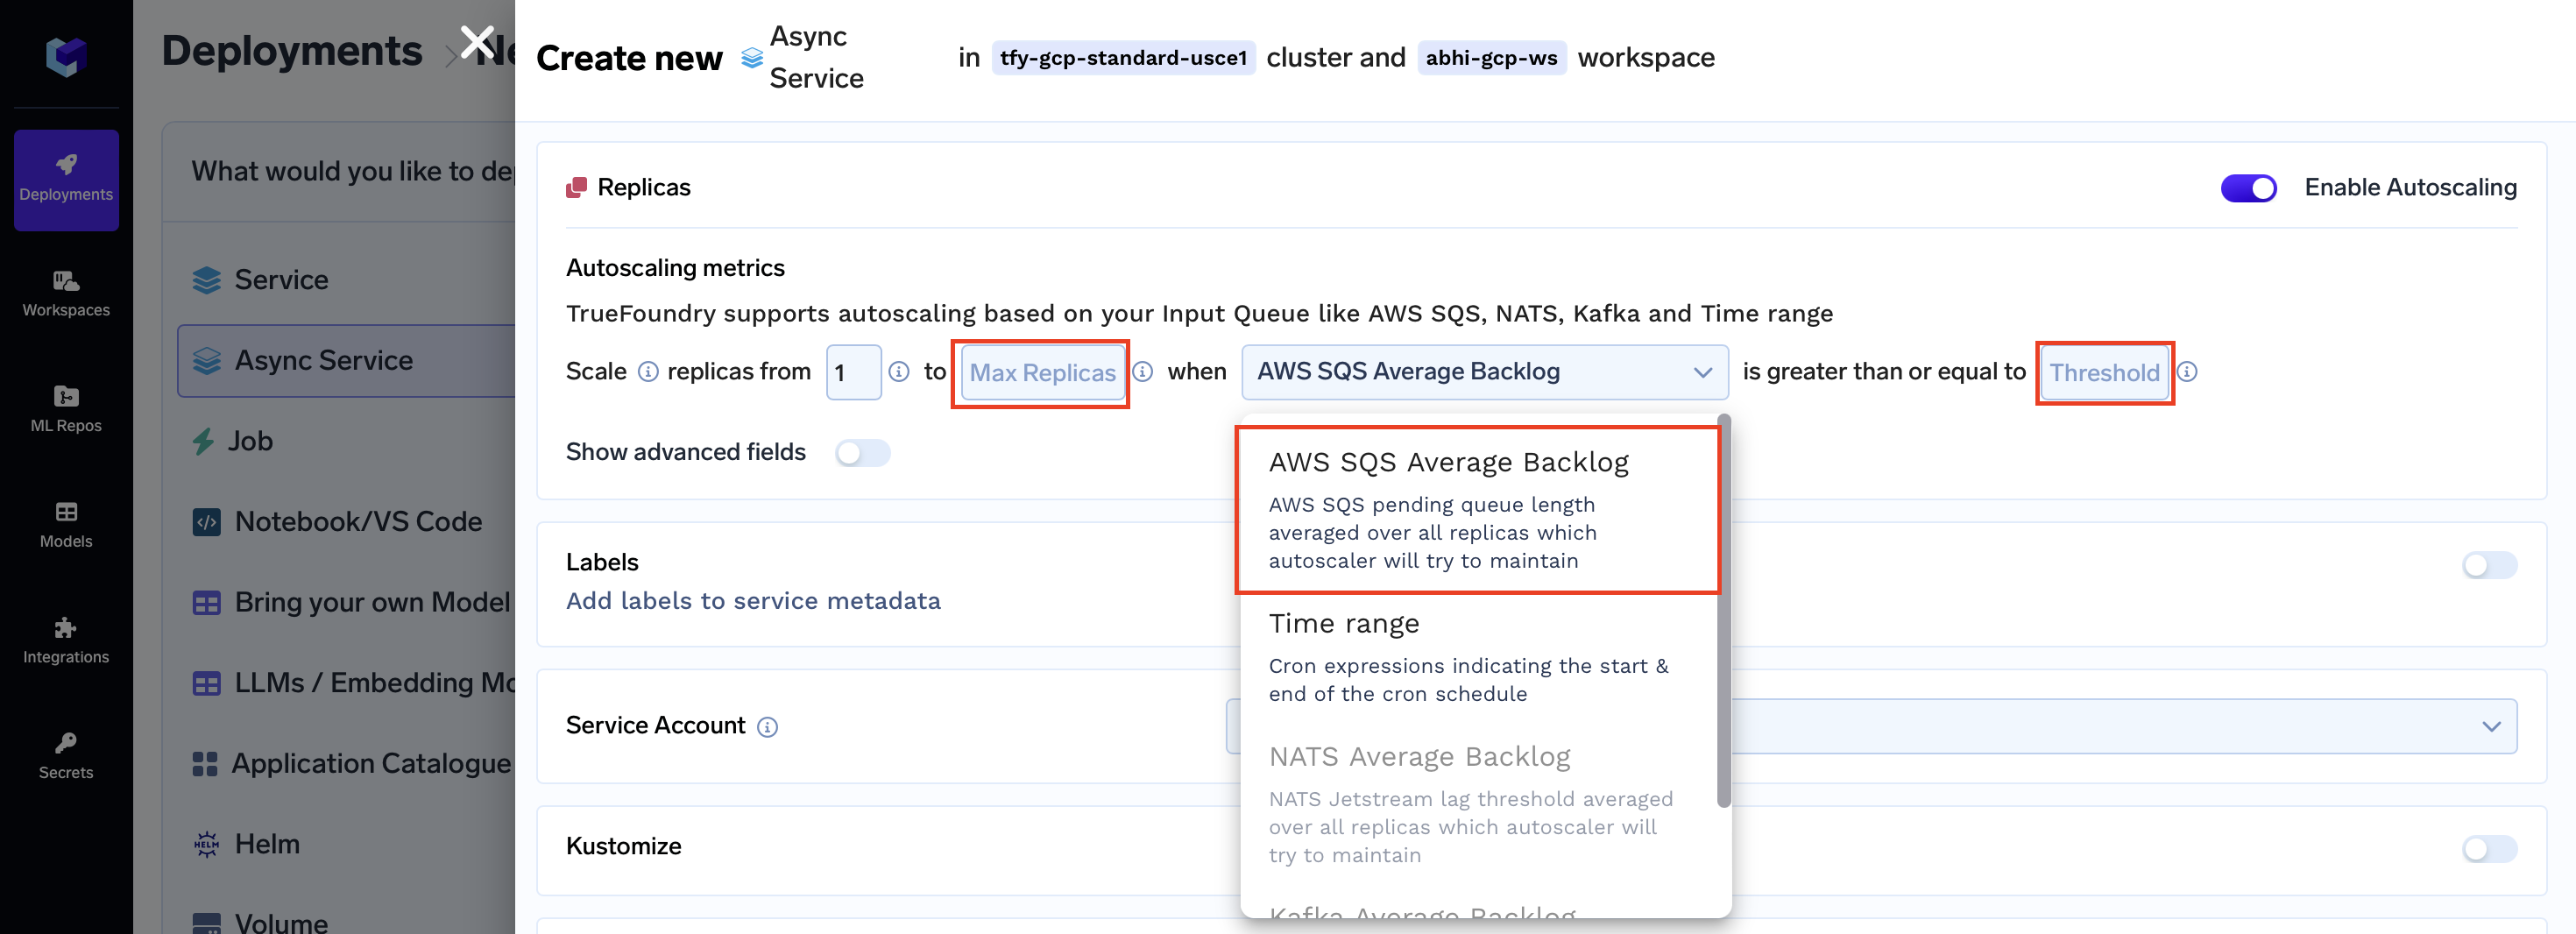Select Notebook/VS Code deployment type
The height and width of the screenshot is (934, 2576).
click(x=346, y=522)
